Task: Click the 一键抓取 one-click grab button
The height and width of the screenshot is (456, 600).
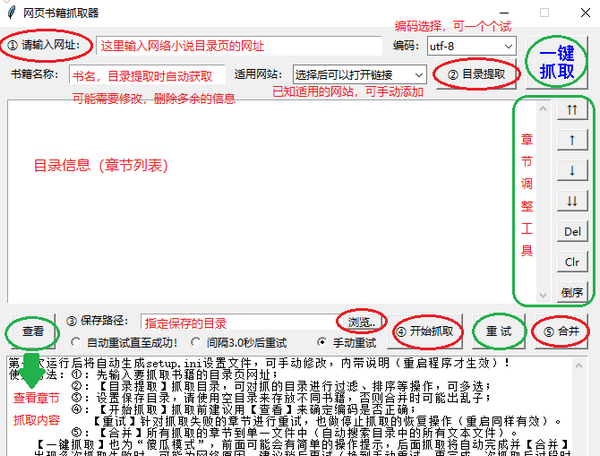Action: 556,63
